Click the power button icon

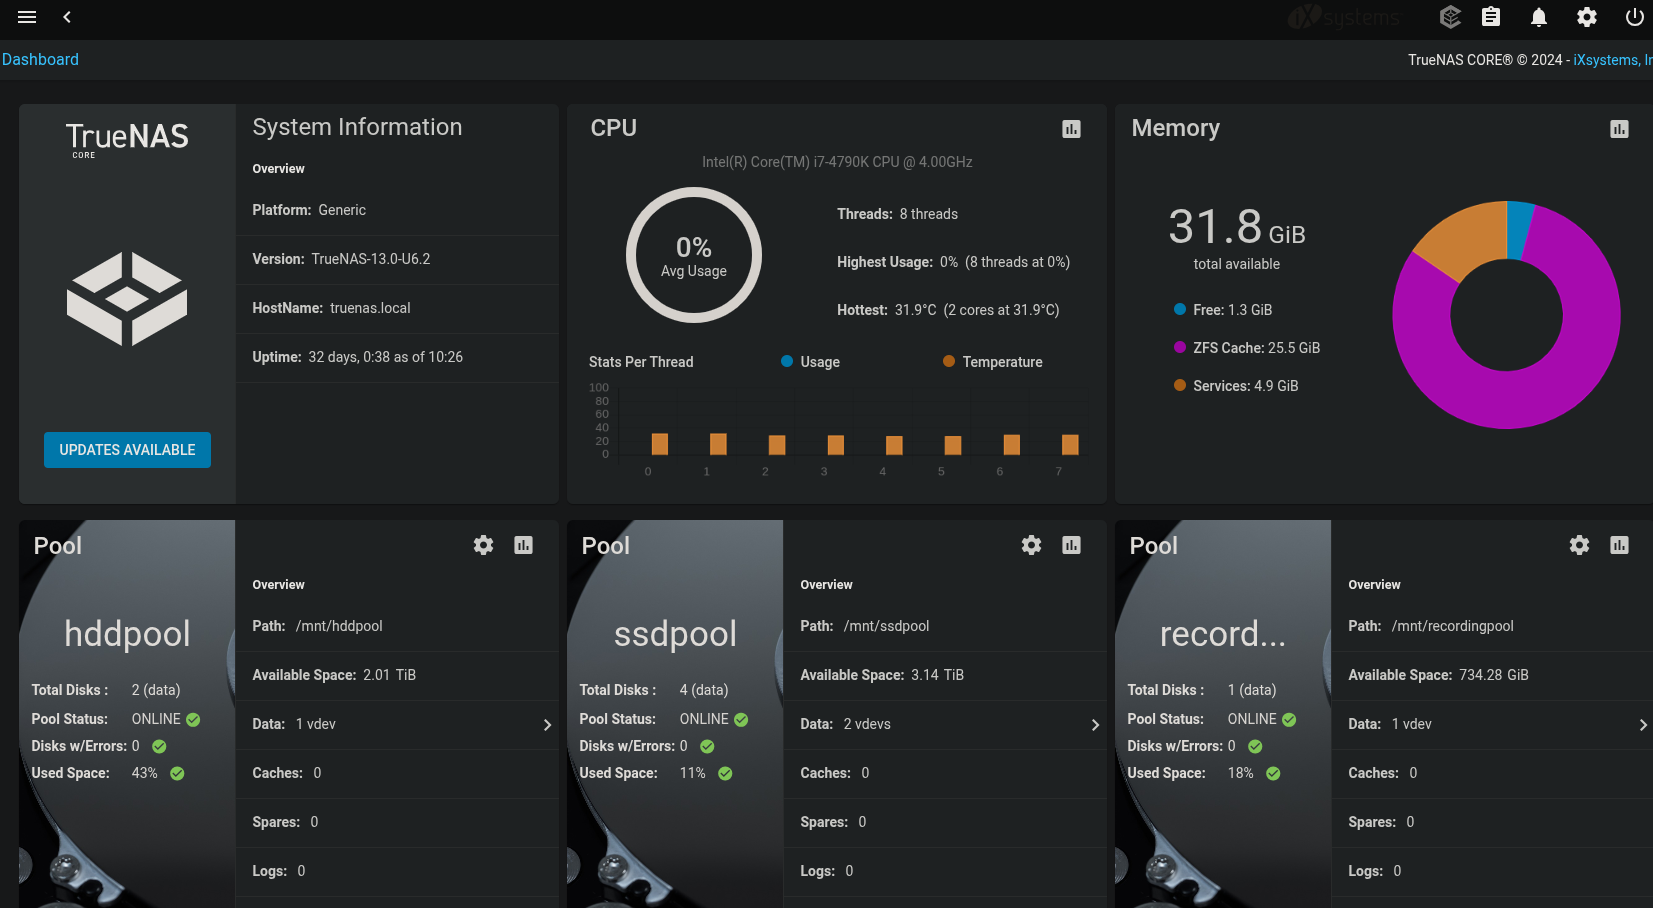[x=1635, y=17]
